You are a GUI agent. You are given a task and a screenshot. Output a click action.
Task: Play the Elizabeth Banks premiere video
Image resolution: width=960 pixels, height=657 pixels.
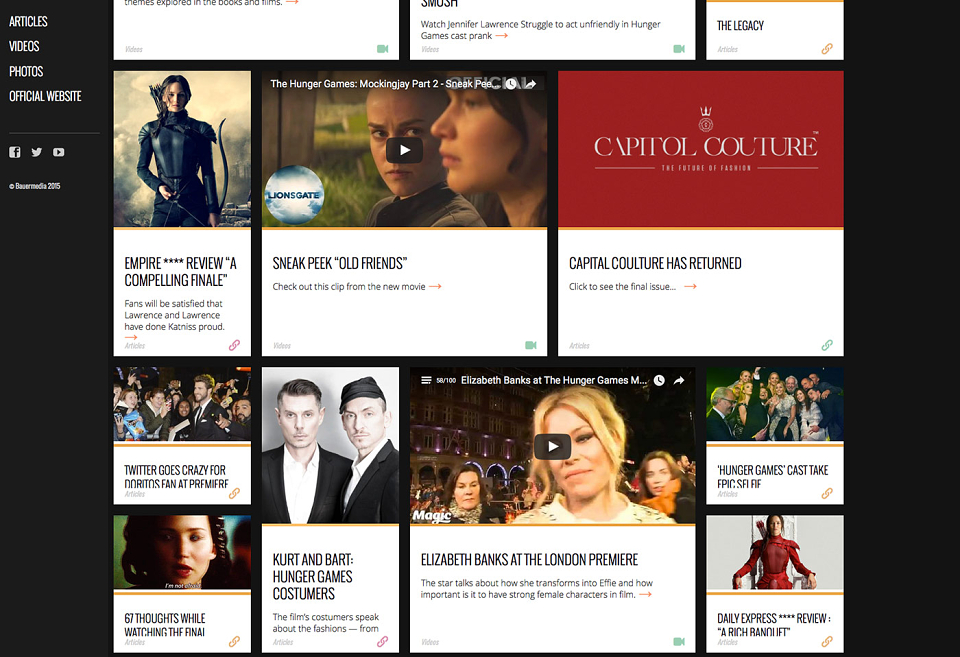(x=552, y=446)
